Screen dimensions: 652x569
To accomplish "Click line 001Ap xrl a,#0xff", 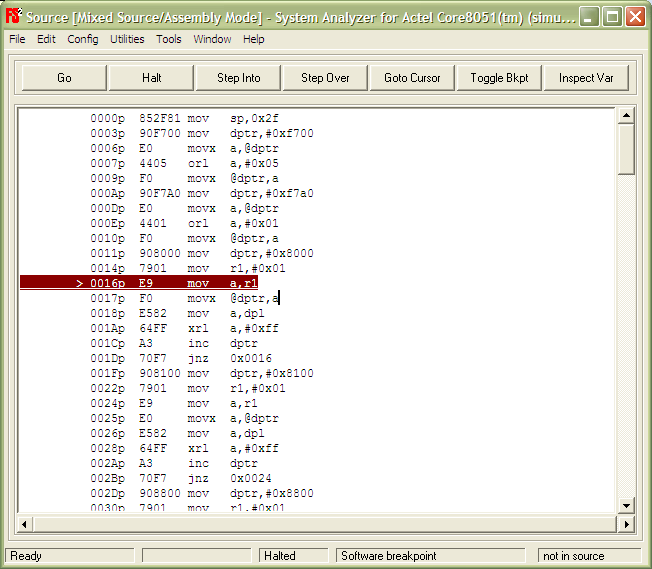I will coord(184,328).
